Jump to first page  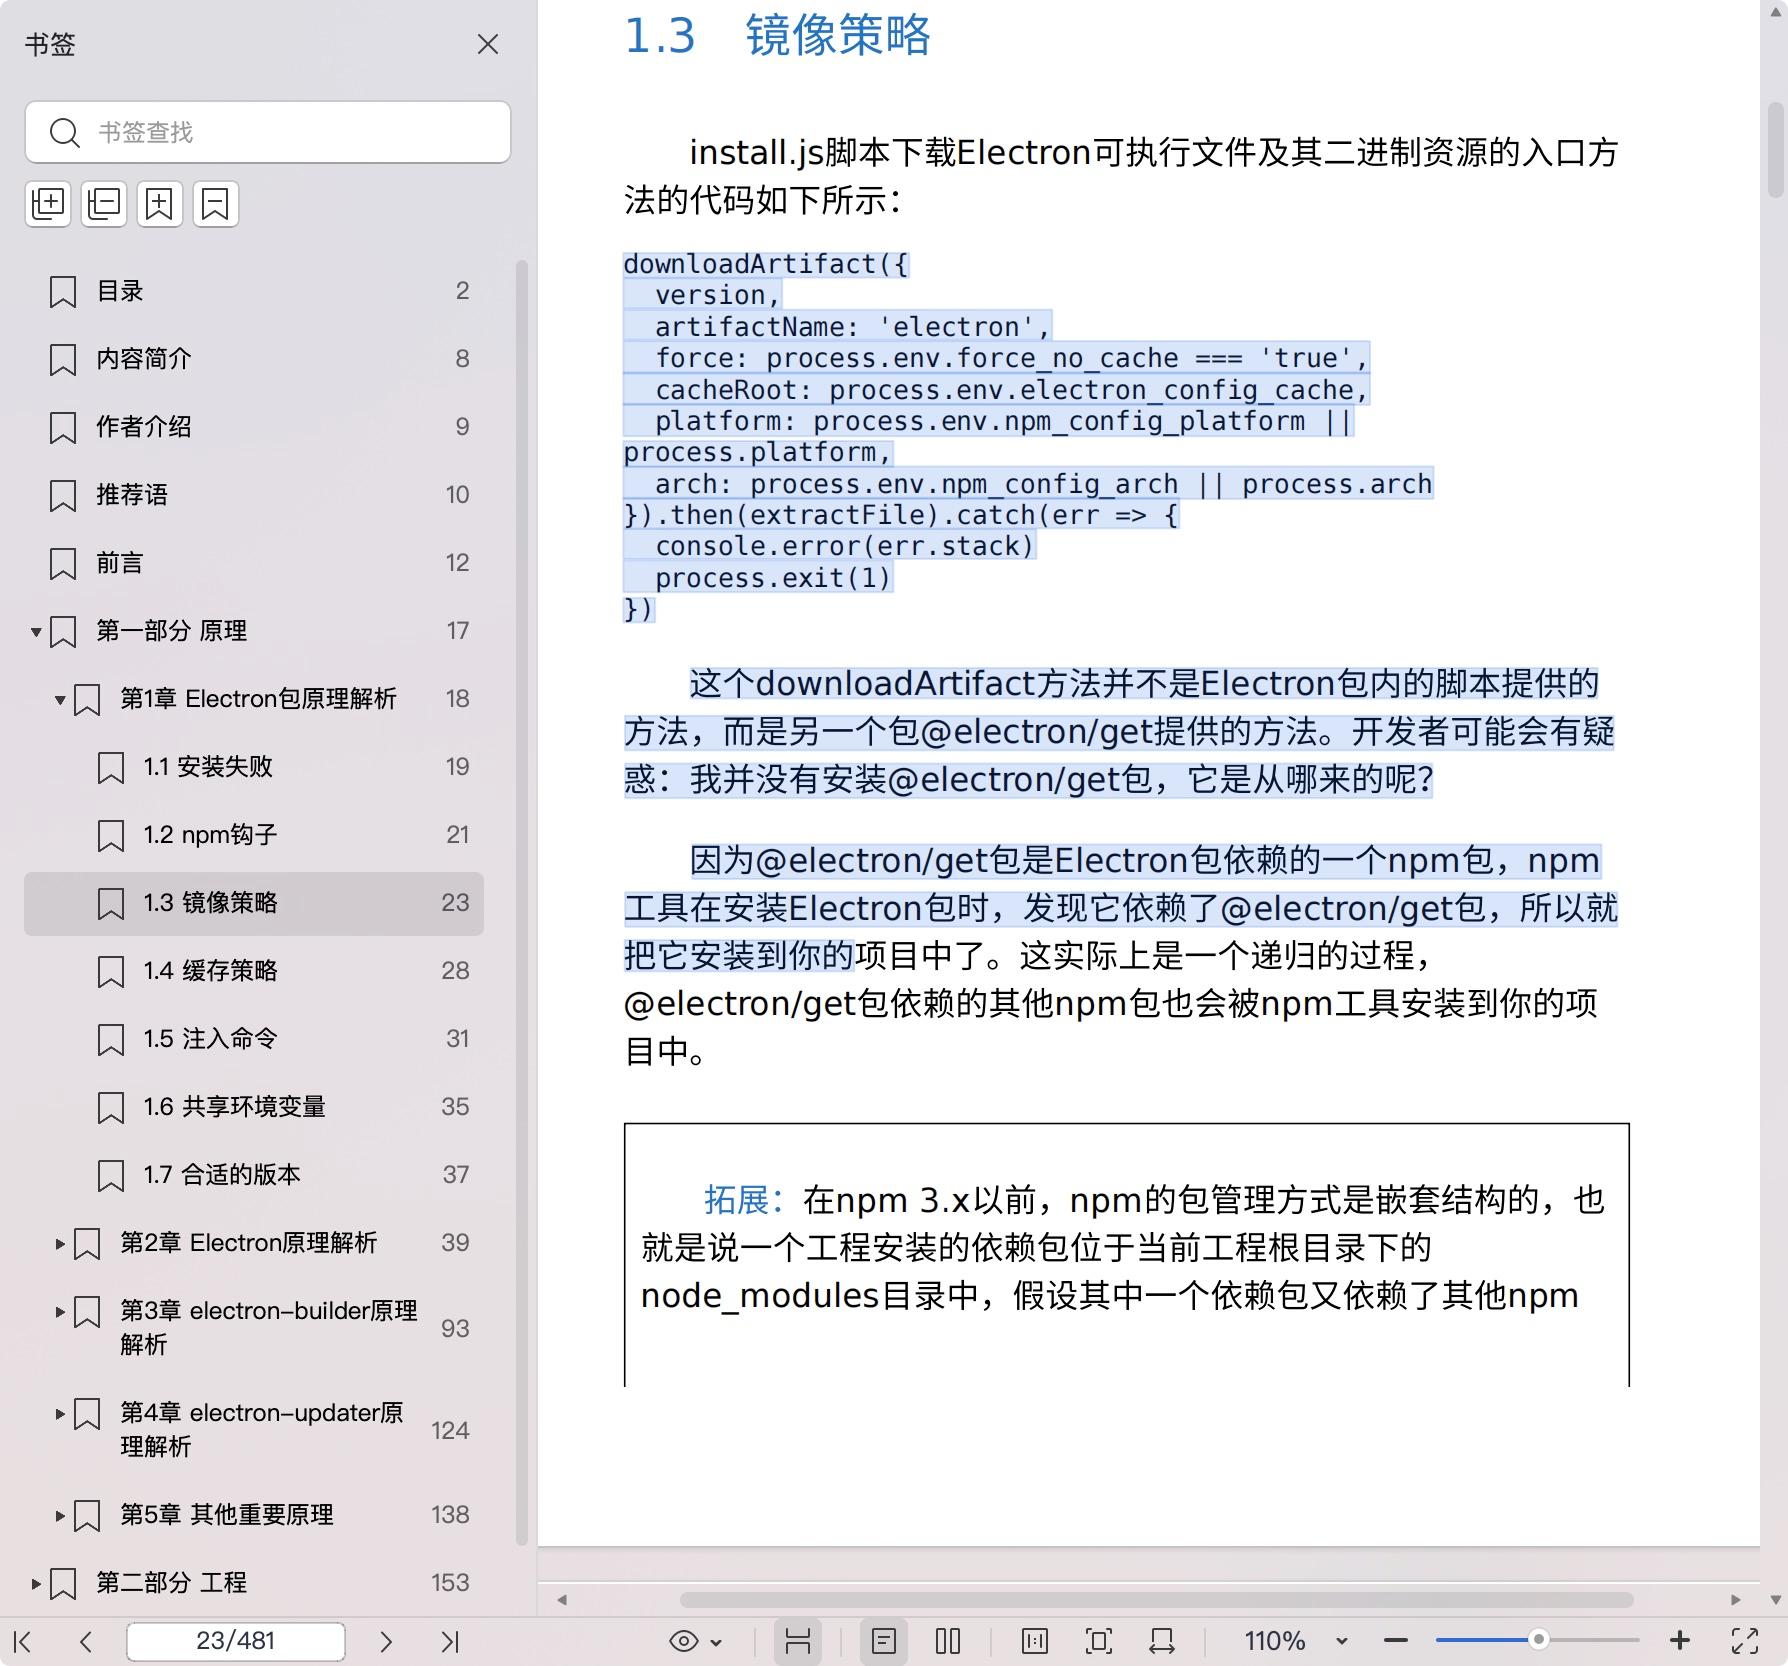coord(23,1641)
